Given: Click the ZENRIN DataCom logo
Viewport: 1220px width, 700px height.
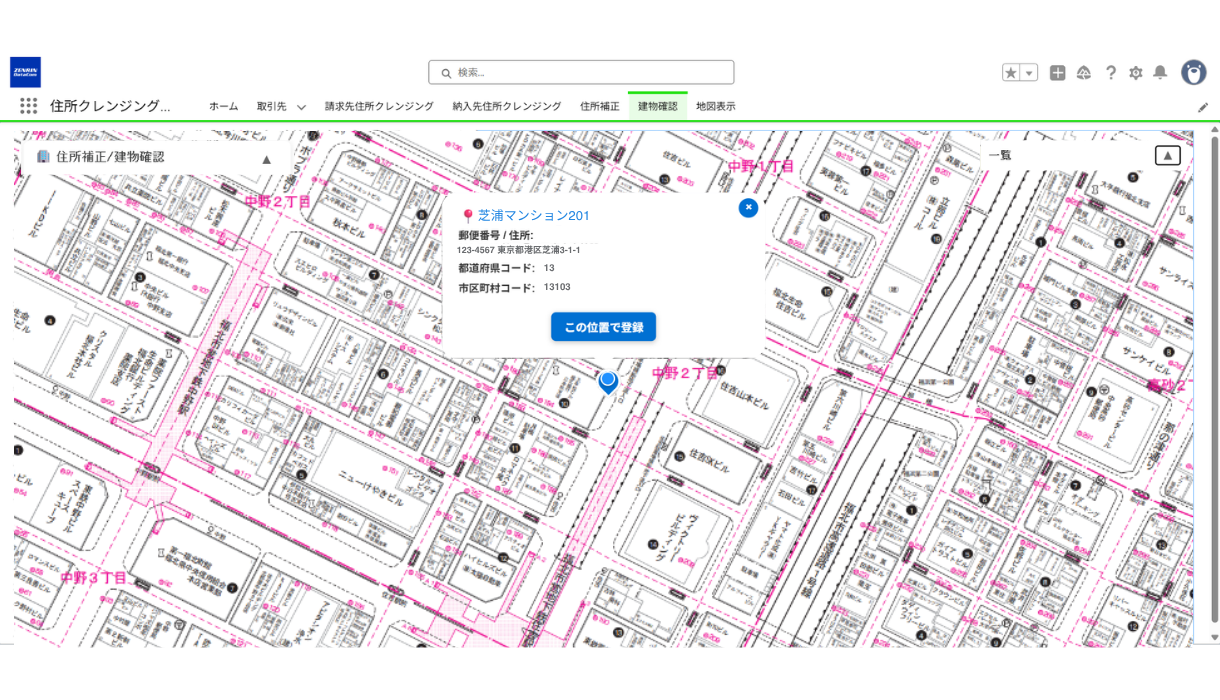Looking at the screenshot, I should click(x=26, y=72).
